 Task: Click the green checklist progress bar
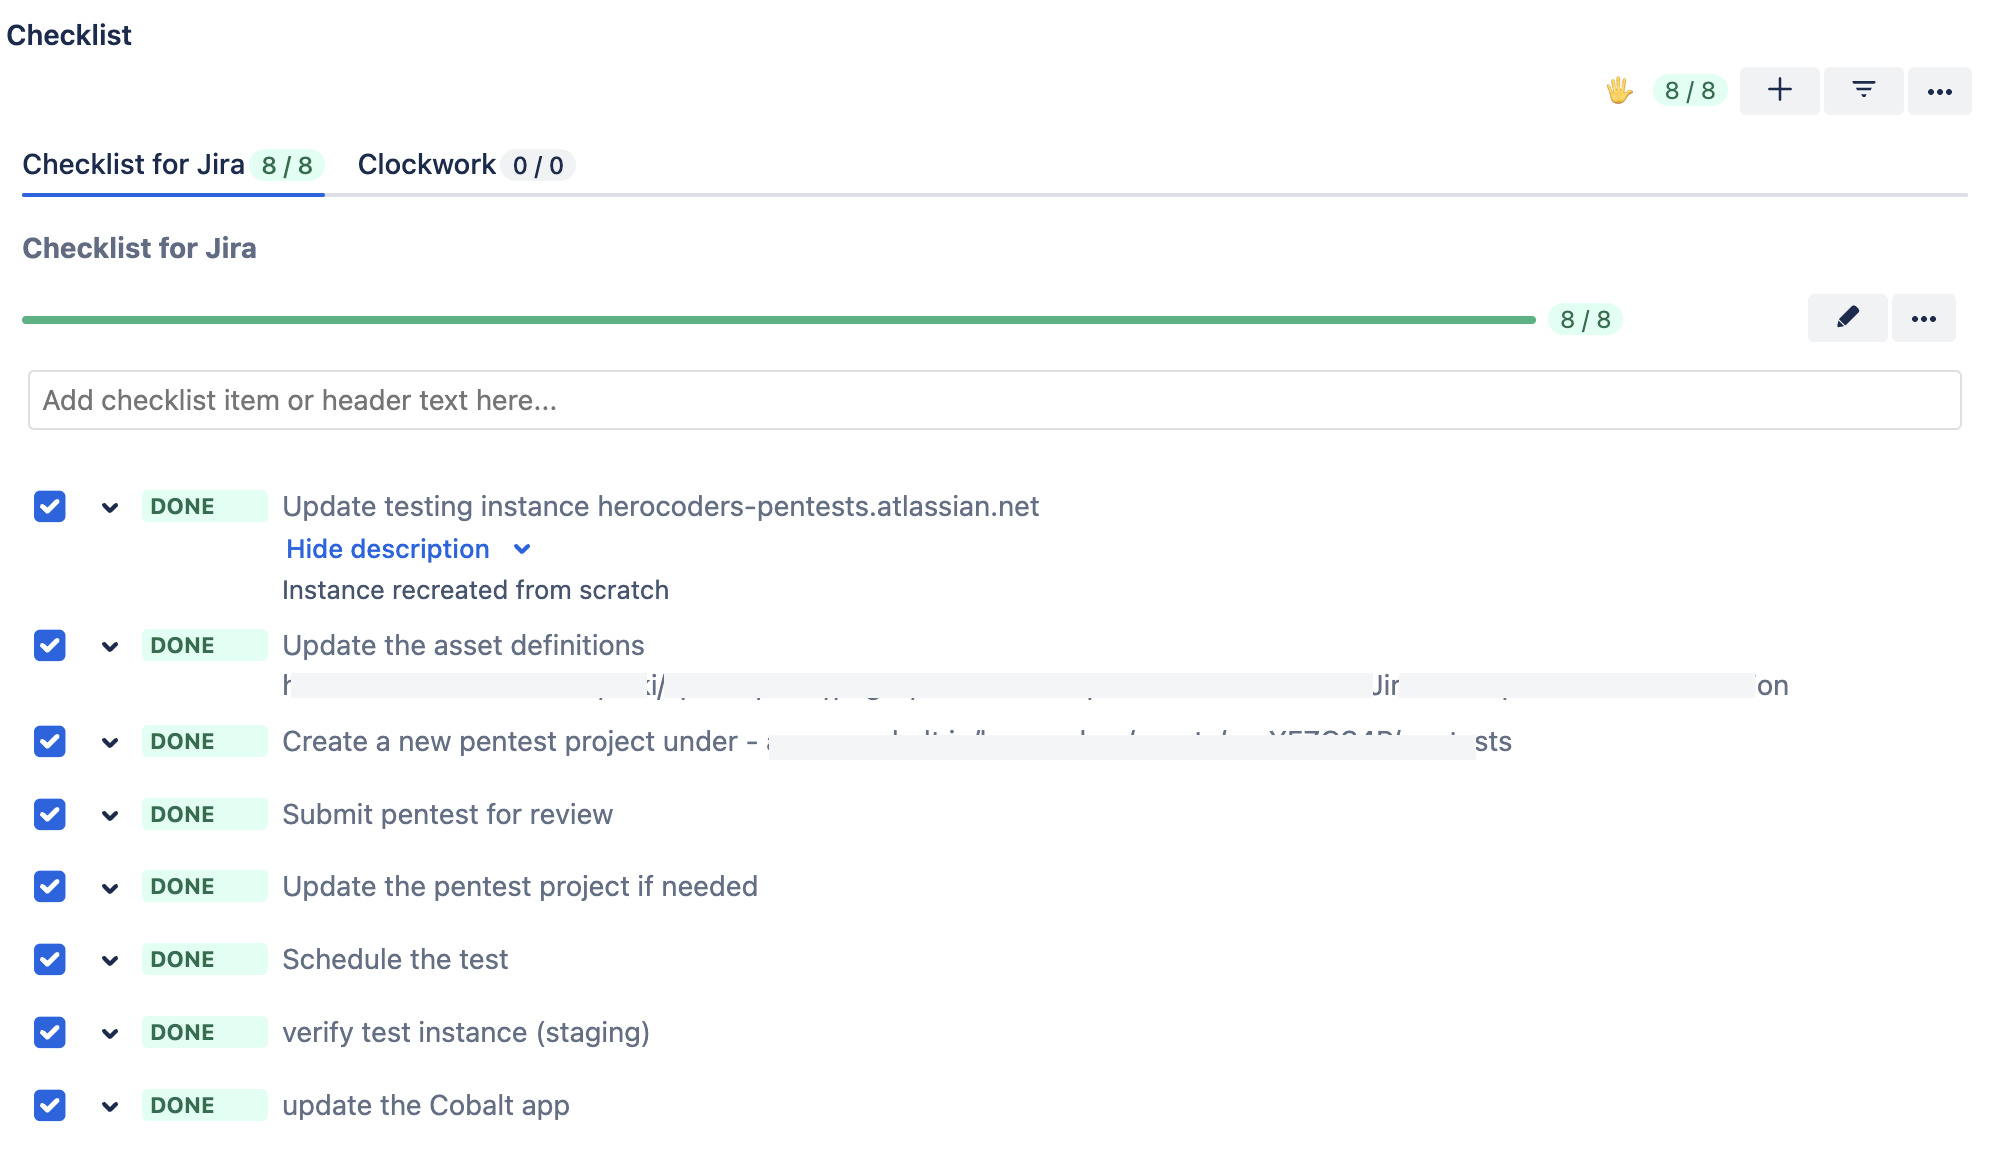tap(778, 320)
